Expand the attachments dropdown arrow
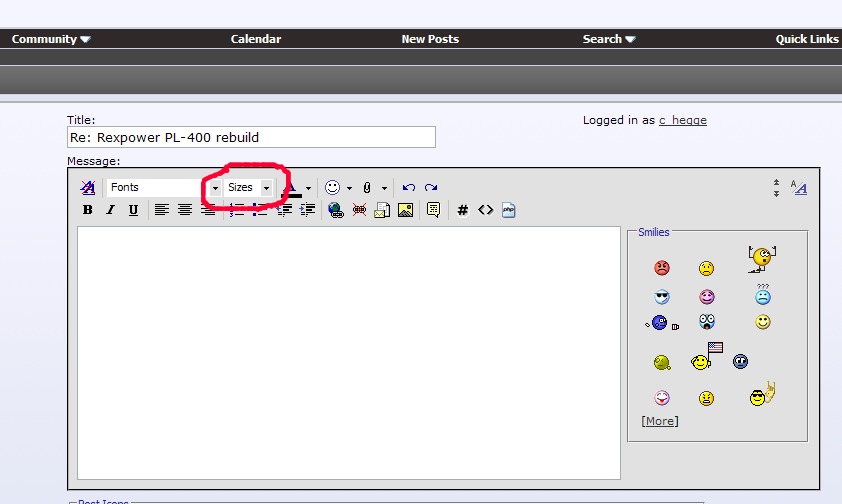Image resolution: width=842 pixels, height=504 pixels. 384,188
